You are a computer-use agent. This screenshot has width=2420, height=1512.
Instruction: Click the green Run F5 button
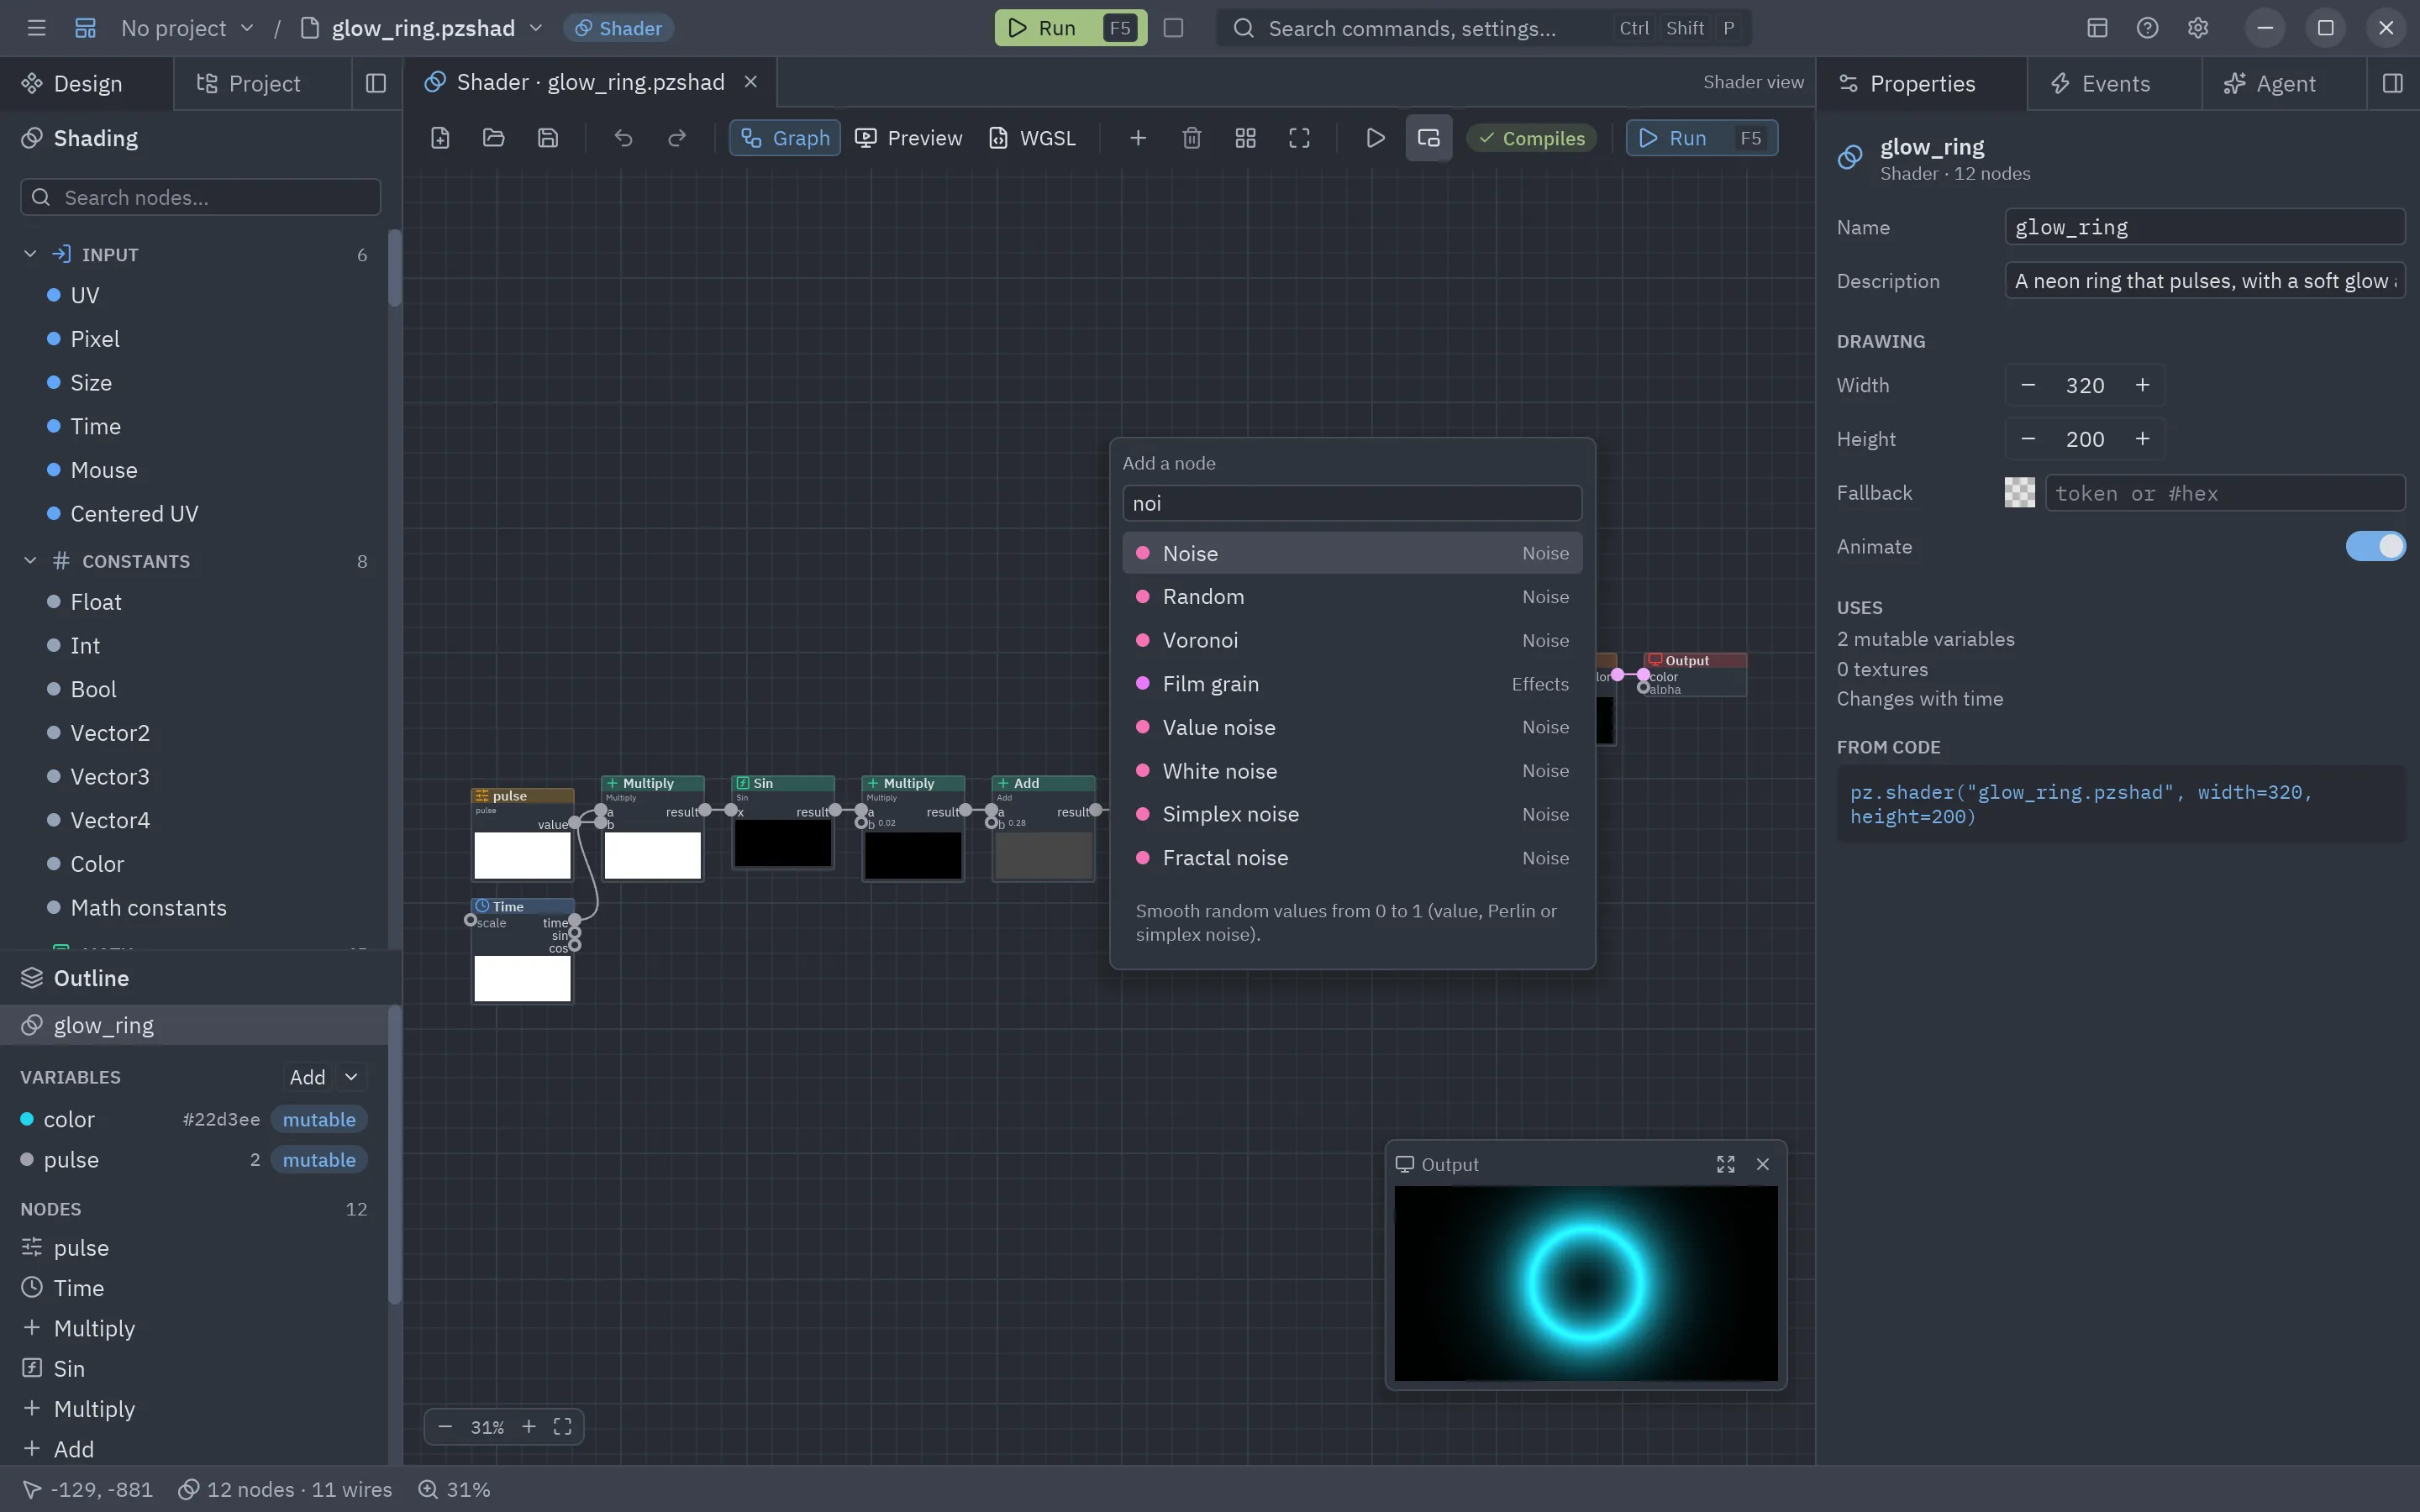pyautogui.click(x=1071, y=28)
